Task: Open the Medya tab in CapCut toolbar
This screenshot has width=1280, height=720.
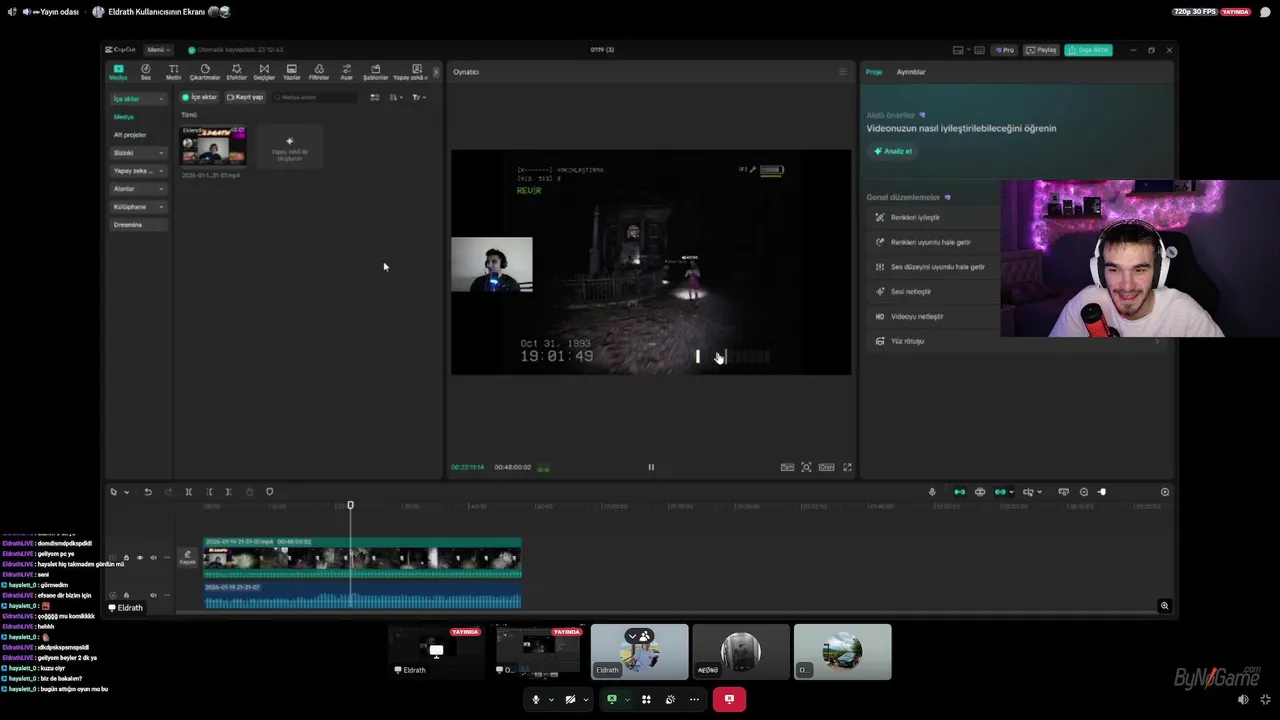Action: click(118, 72)
